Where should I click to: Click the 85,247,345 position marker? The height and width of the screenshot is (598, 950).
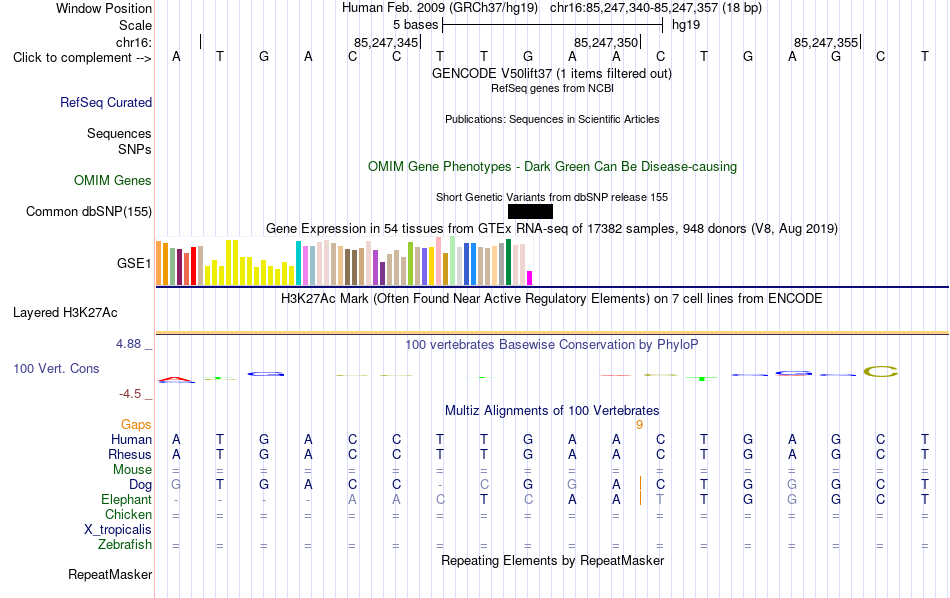[x=387, y=42]
